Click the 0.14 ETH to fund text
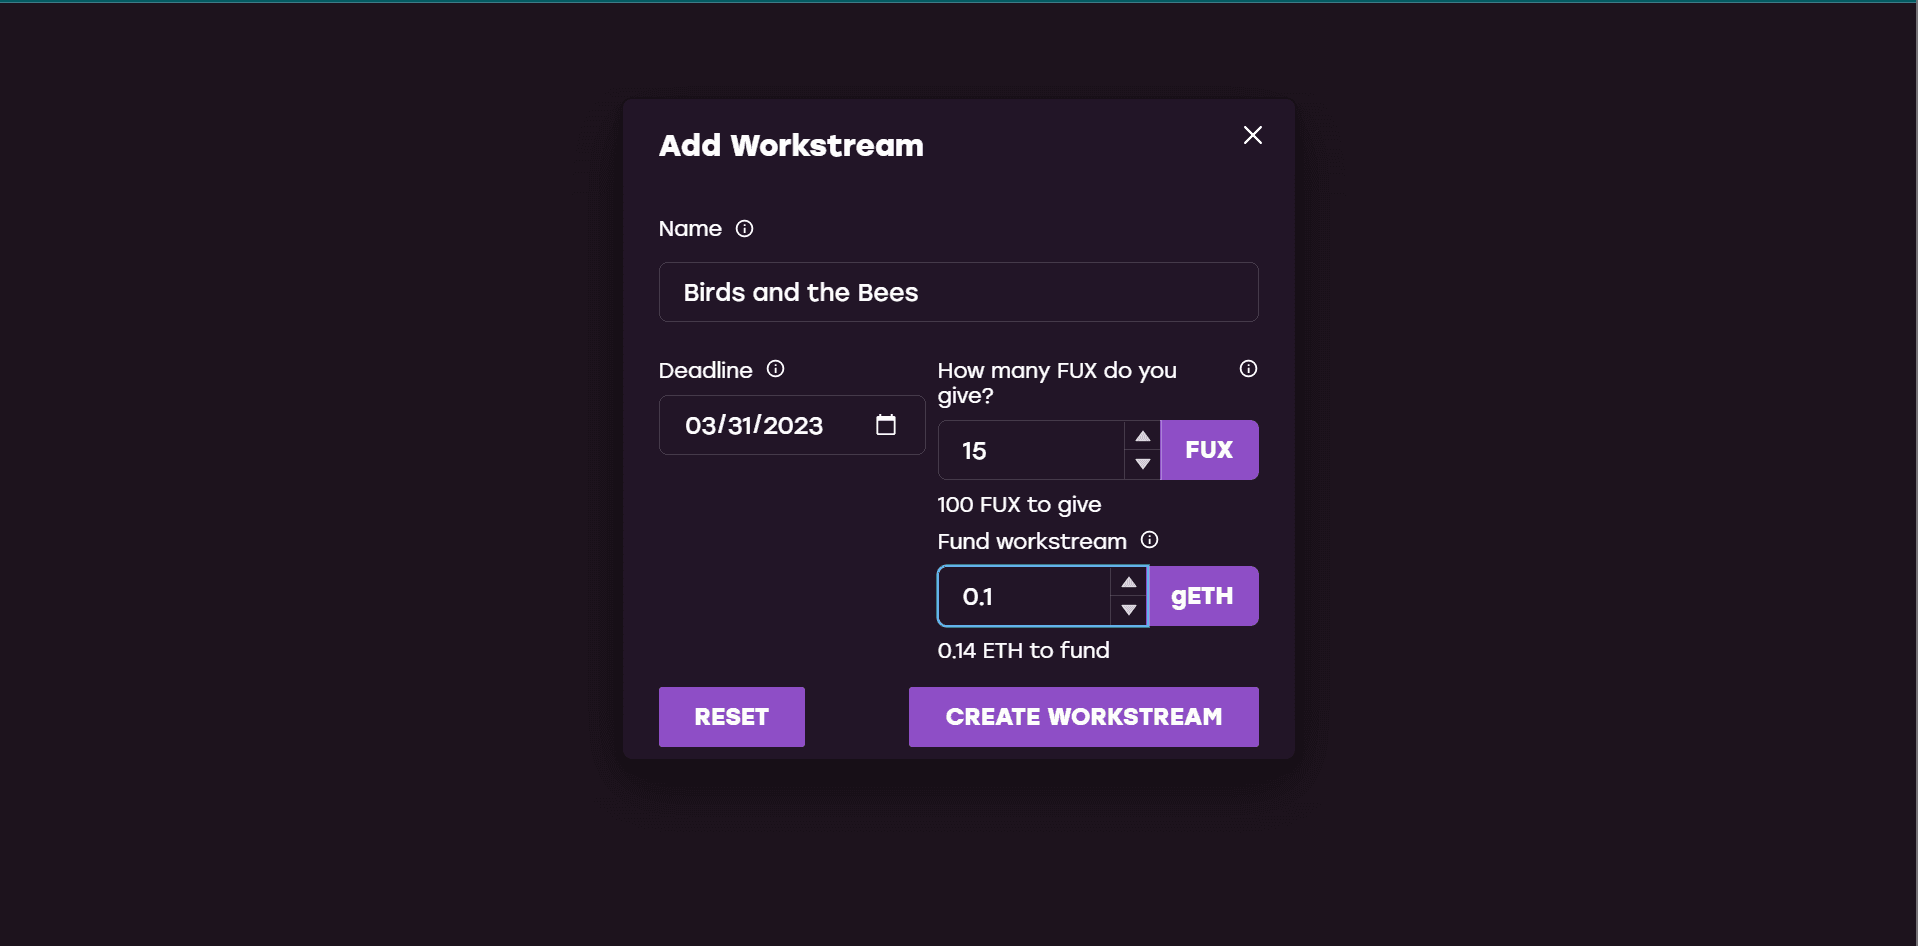 (1023, 651)
